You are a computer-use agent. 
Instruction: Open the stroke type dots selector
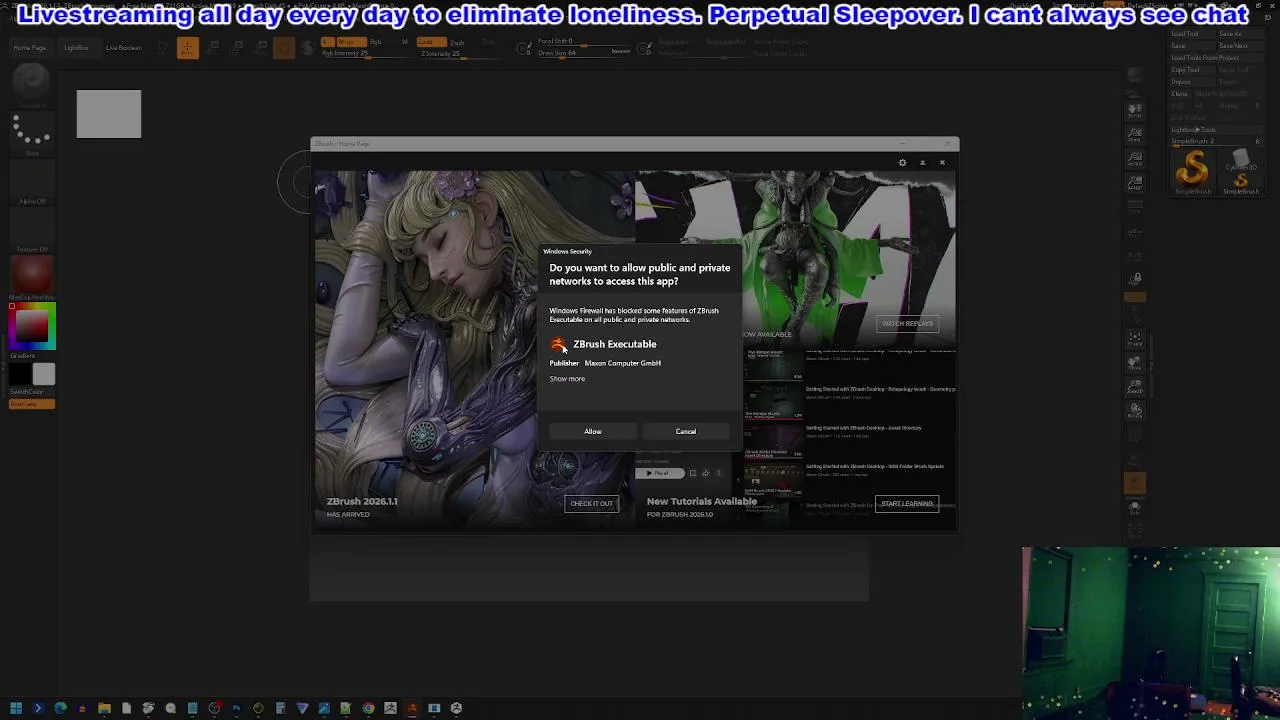coord(31,134)
